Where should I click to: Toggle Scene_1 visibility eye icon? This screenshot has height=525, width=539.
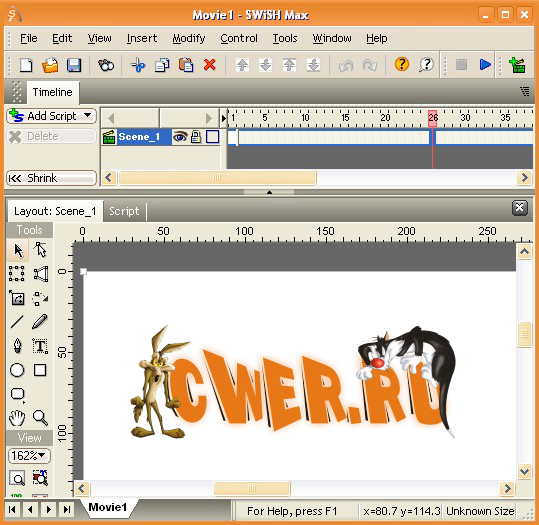point(180,137)
